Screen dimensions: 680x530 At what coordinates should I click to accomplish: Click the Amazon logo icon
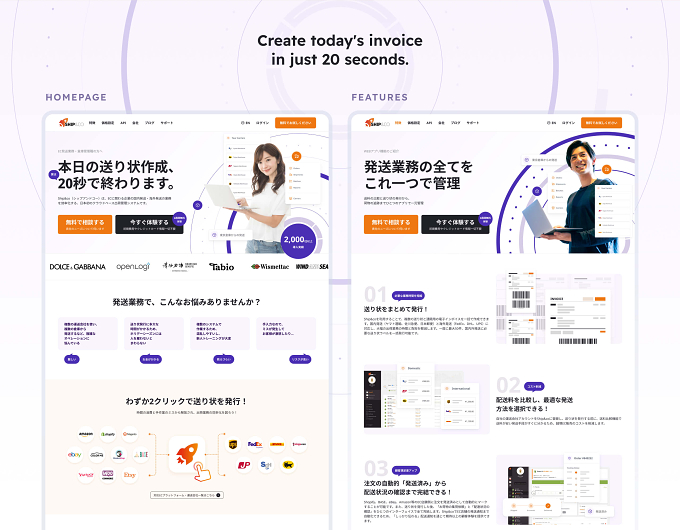(x=86, y=434)
